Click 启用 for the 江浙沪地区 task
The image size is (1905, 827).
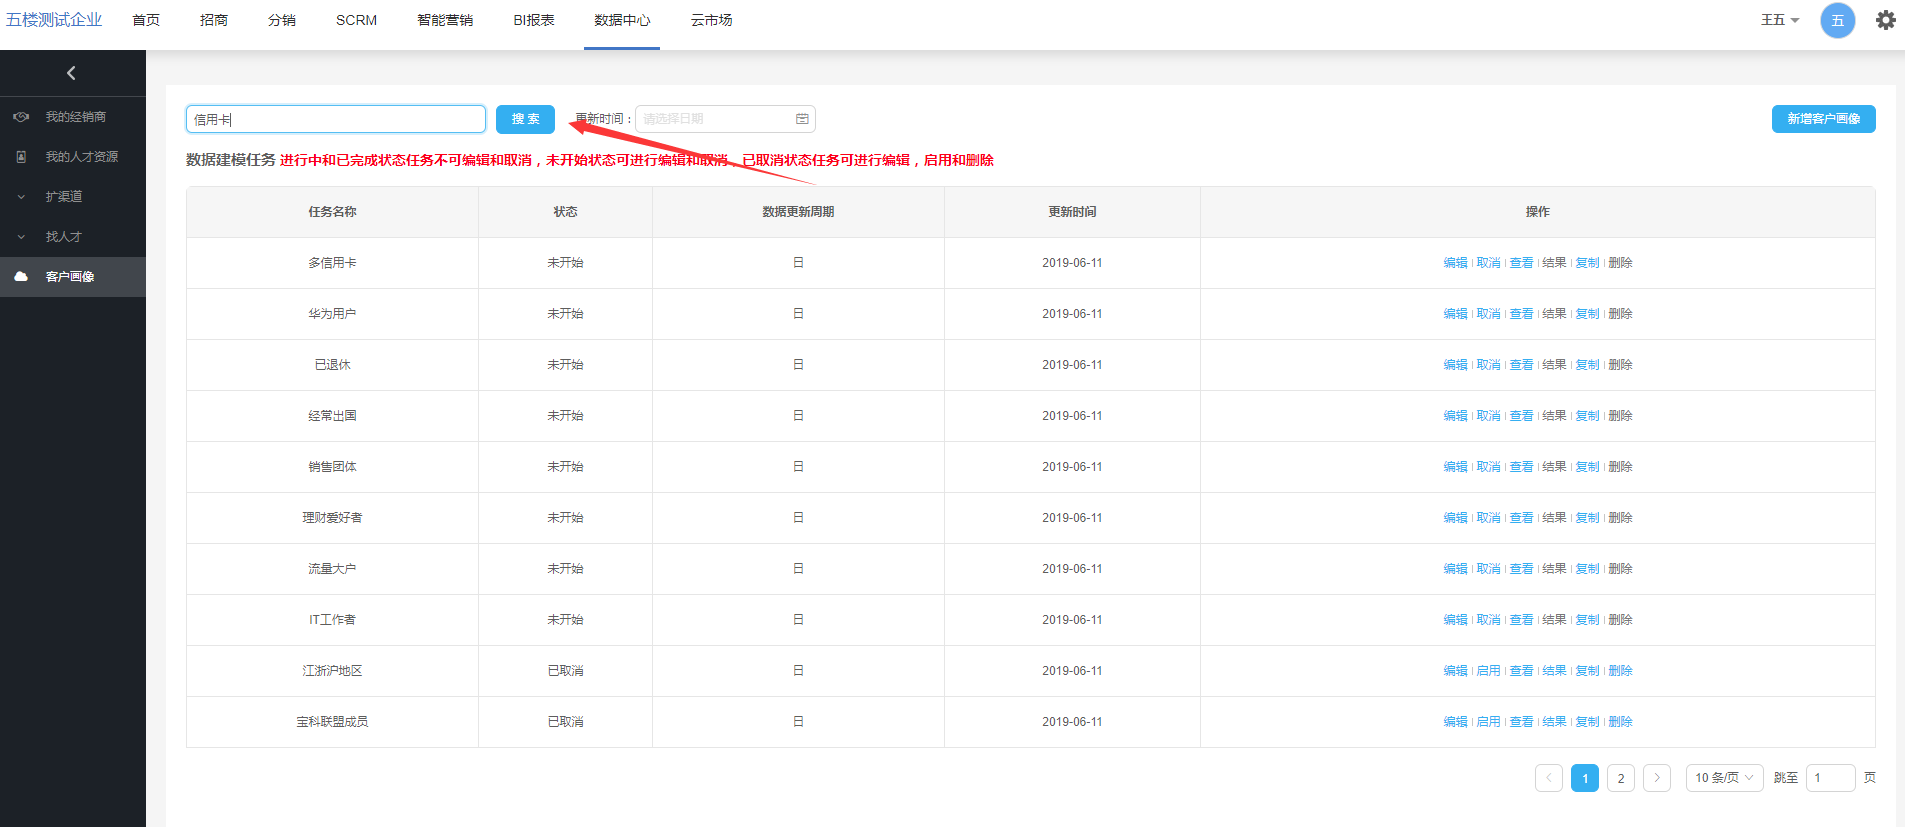[1488, 671]
